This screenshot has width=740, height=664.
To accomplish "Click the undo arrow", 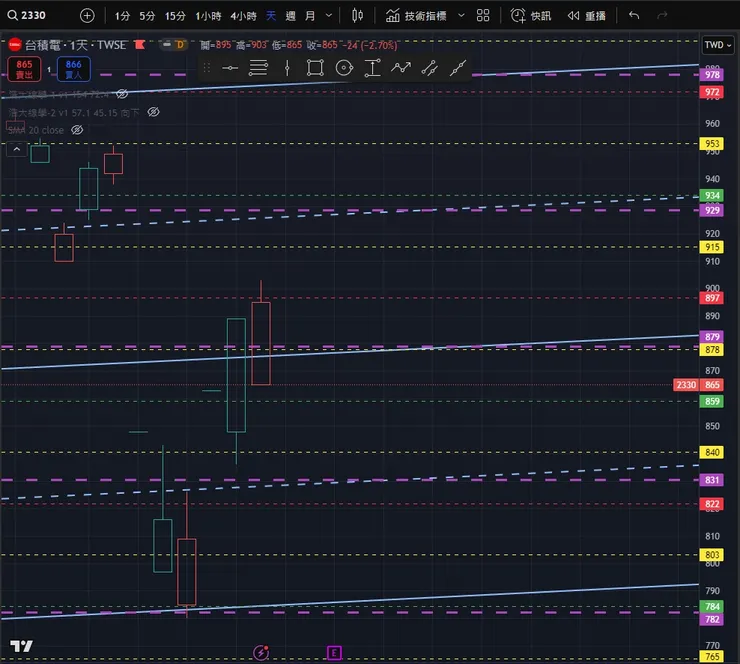I will (634, 16).
